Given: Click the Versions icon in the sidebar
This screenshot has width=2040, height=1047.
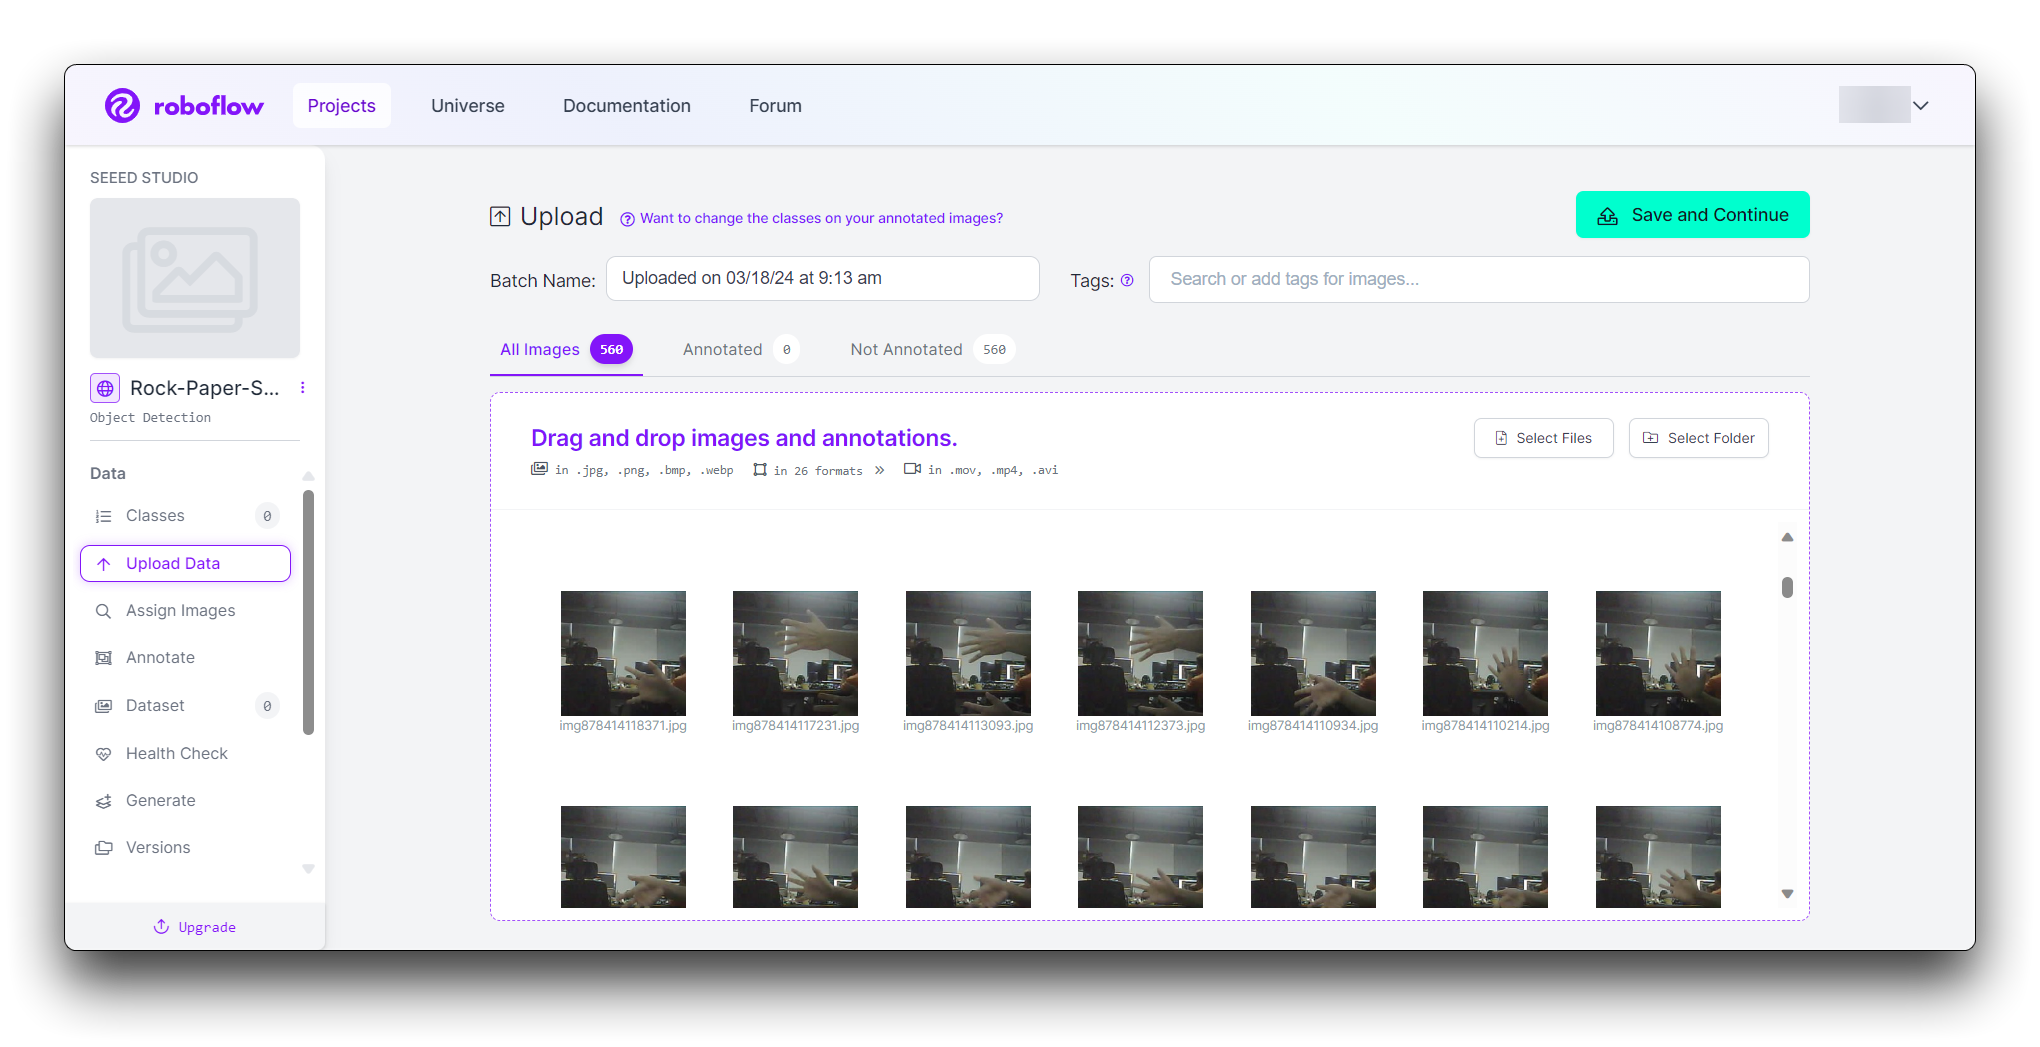Looking at the screenshot, I should (103, 848).
